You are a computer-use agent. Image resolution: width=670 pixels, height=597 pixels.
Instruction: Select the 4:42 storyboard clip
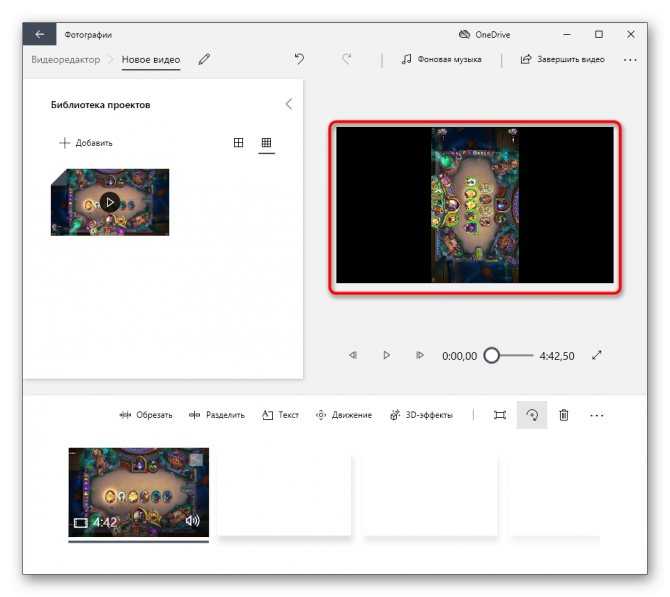click(x=138, y=492)
